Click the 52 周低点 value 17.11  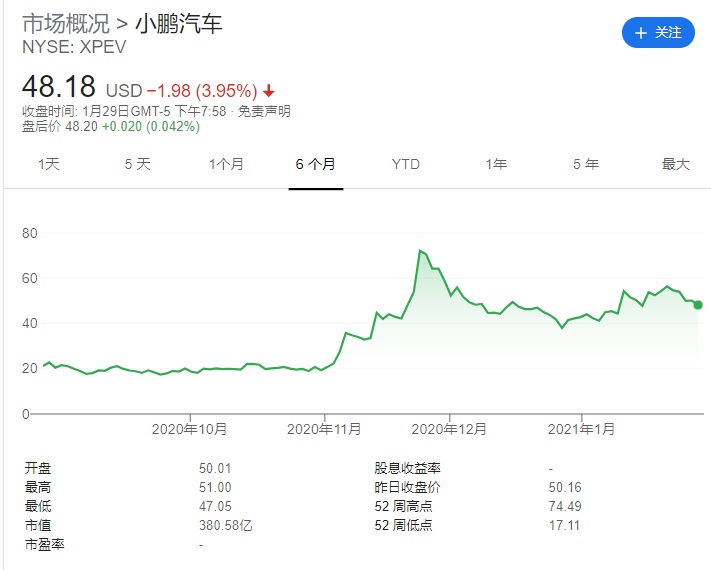[565, 525]
